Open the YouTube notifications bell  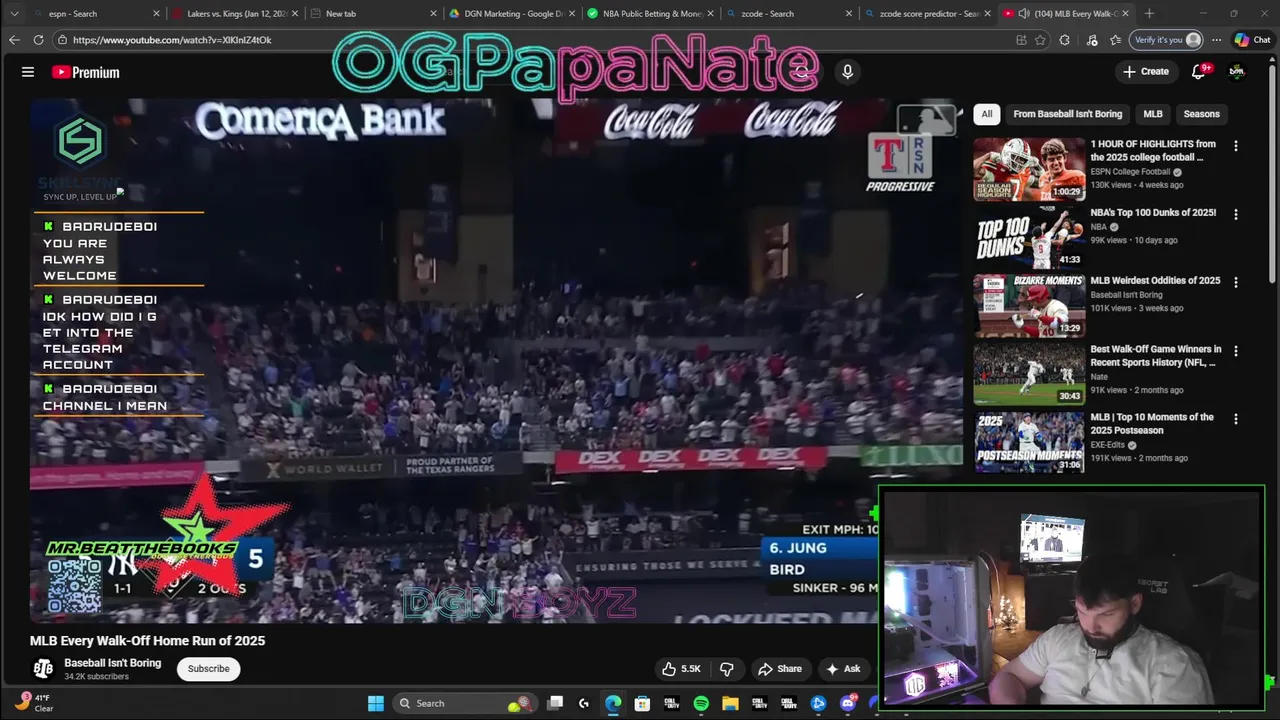(1199, 72)
